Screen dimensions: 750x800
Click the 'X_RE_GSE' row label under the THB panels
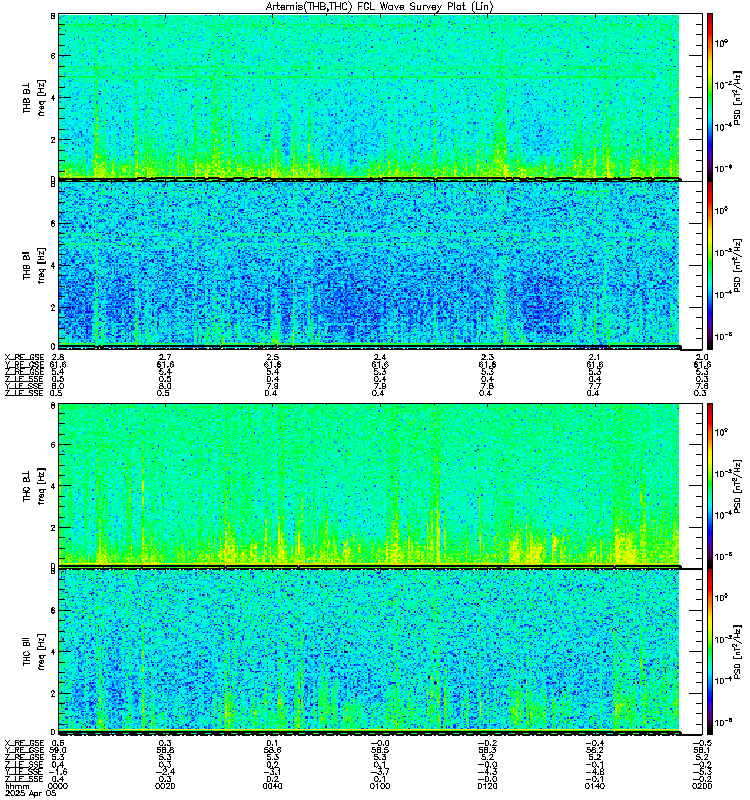click(x=24, y=357)
